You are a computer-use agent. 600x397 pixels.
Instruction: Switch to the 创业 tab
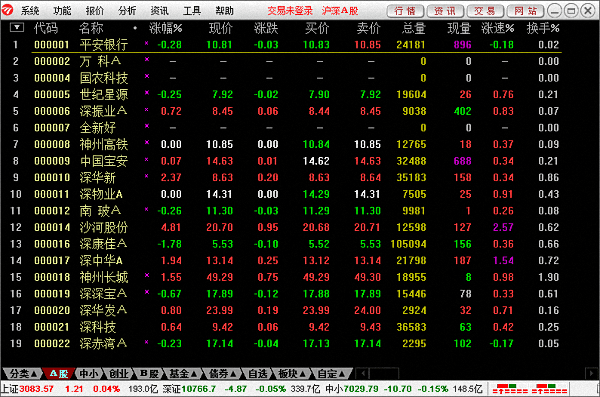click(x=119, y=373)
